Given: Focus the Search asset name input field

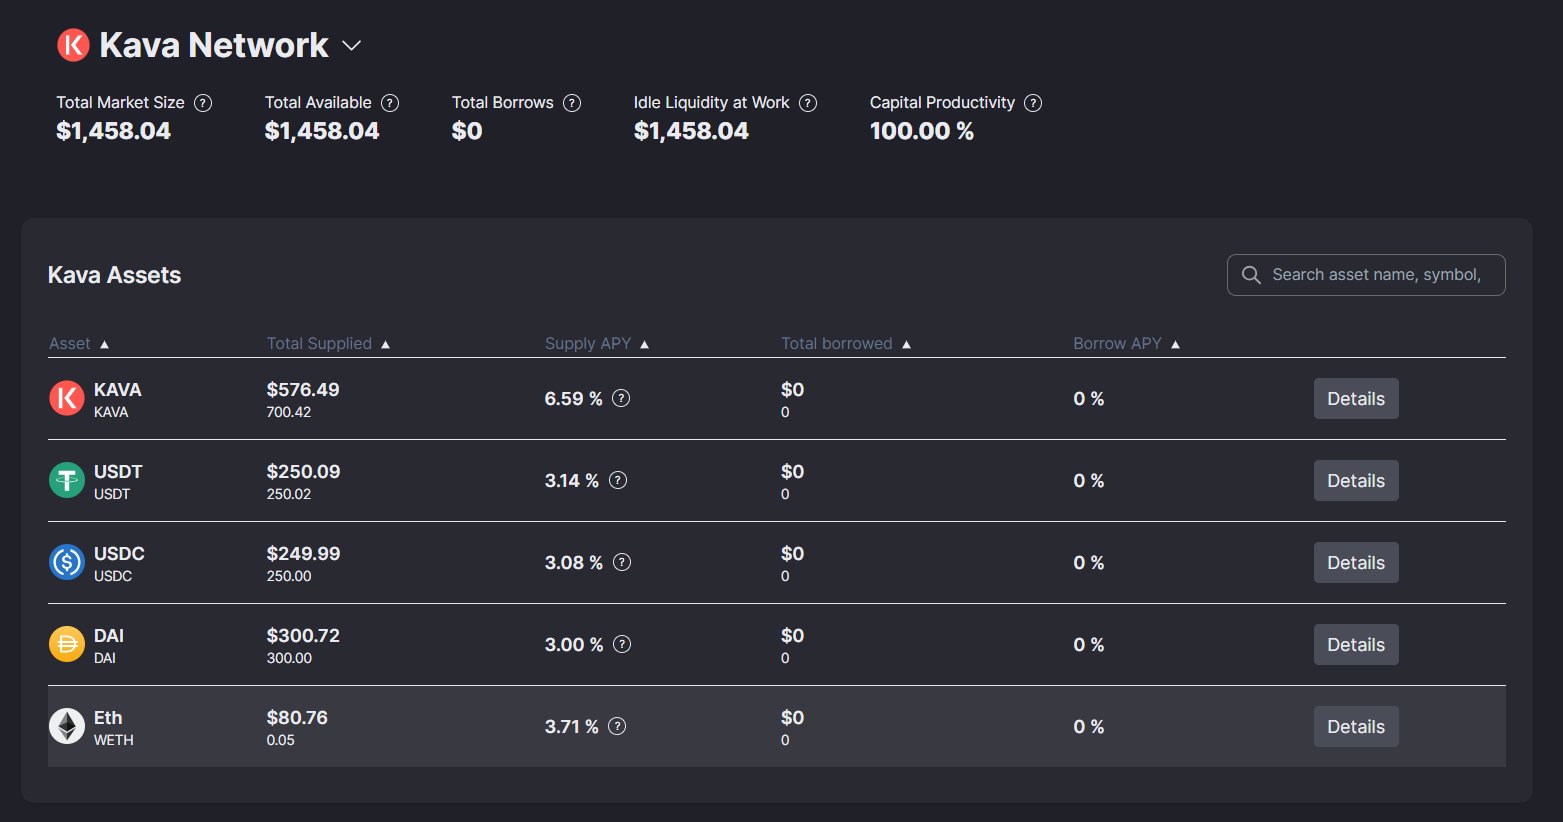Looking at the screenshot, I should 1366,275.
